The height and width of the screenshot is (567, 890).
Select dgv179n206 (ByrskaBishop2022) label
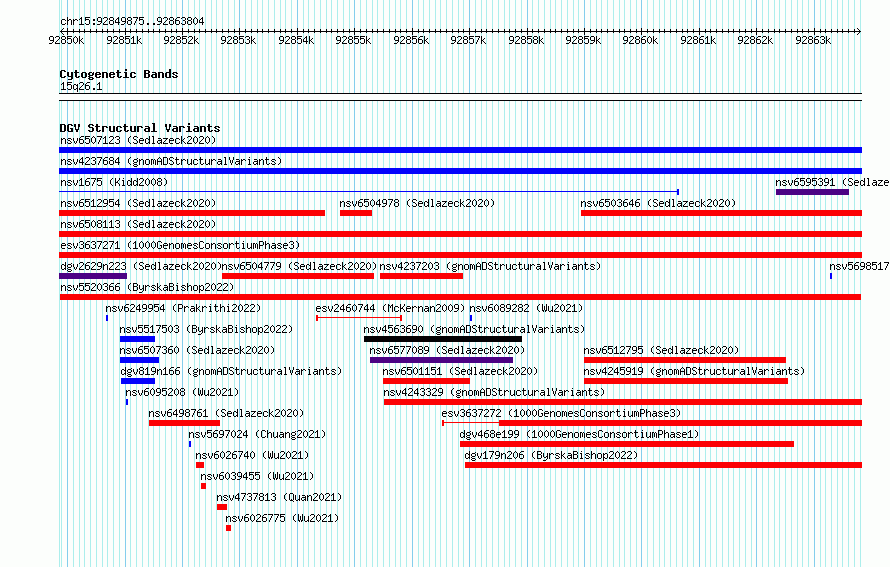(551, 455)
